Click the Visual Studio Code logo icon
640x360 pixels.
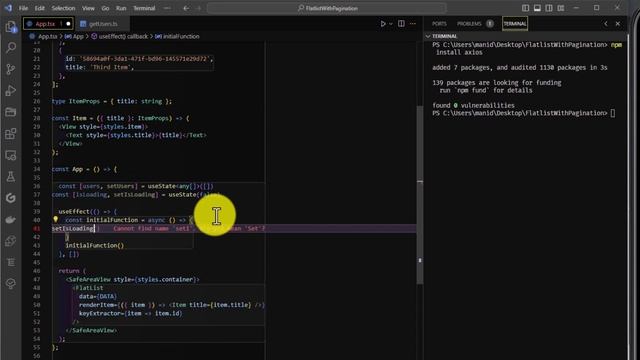(x=8, y=8)
